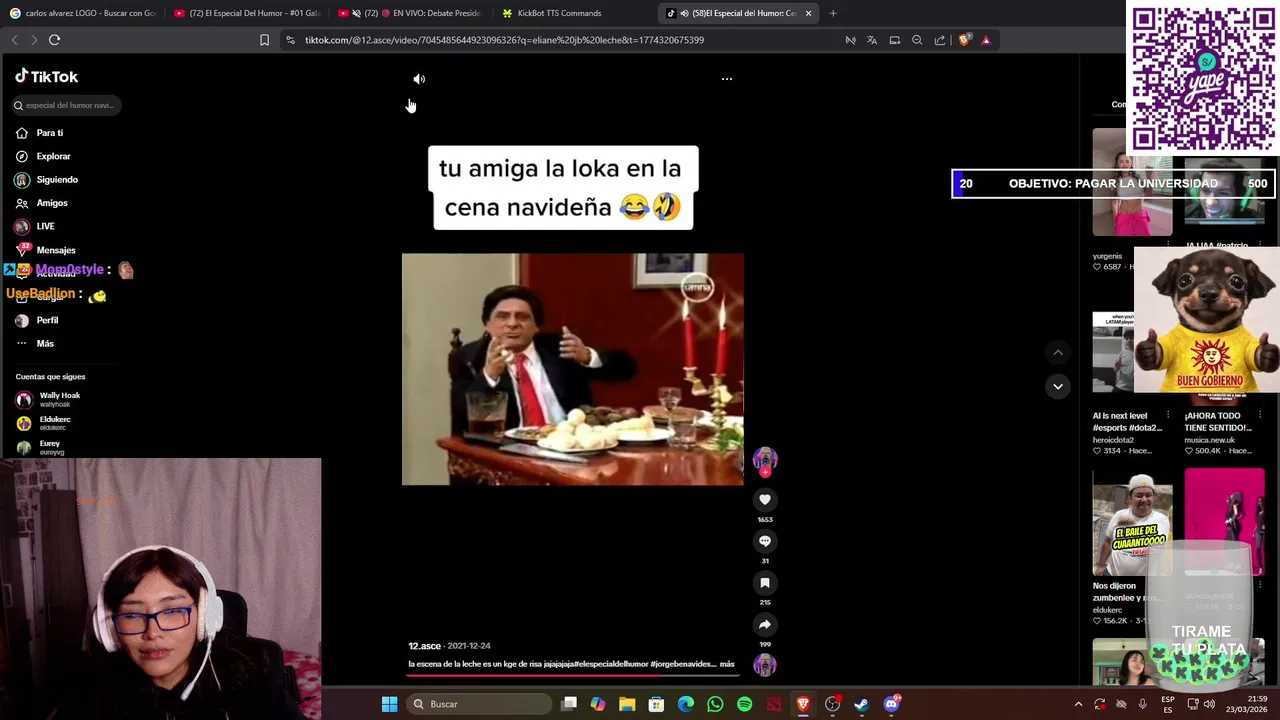Screen dimensions: 1280x720
Task: Open the Windows Start menu
Action: coord(389,704)
